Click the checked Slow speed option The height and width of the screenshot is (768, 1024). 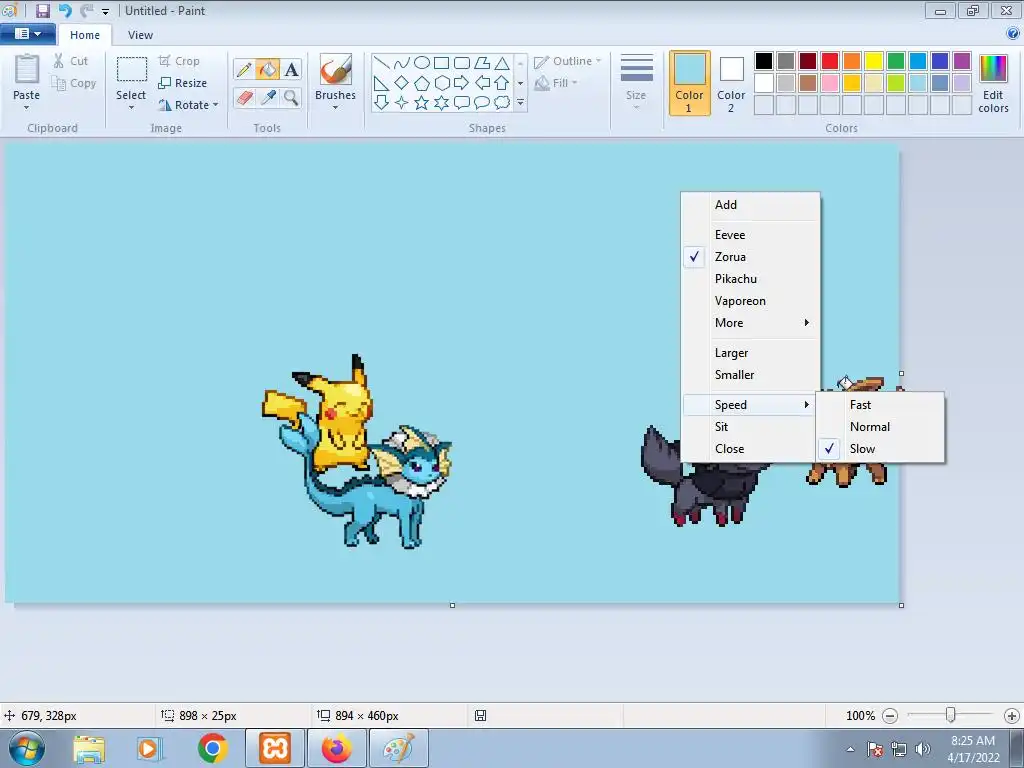tap(880, 449)
